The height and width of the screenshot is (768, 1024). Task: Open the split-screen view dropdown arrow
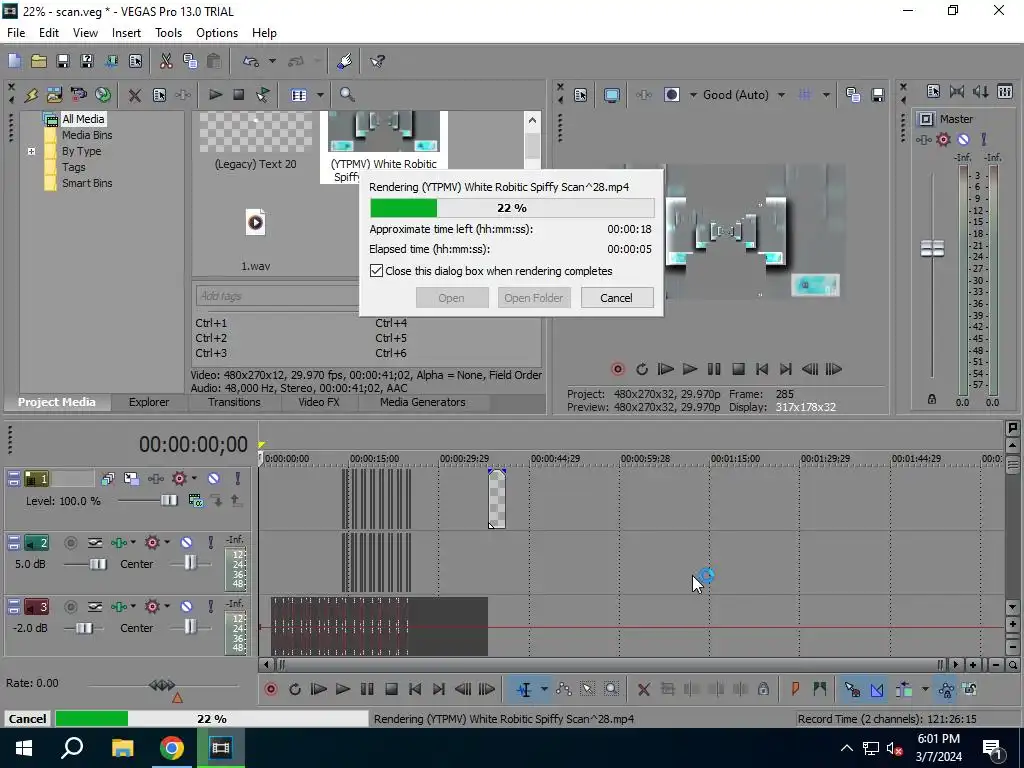tap(693, 95)
